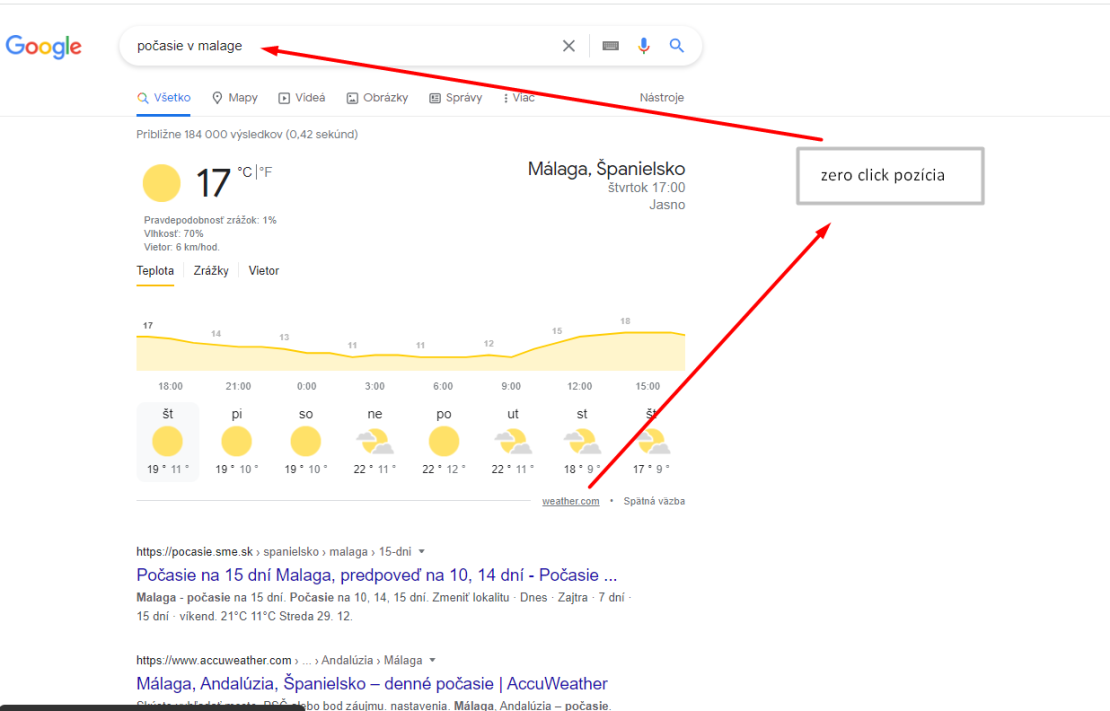Expand the Viac menu
Image resolution: width=1110 pixels, height=711 pixels.
point(519,98)
